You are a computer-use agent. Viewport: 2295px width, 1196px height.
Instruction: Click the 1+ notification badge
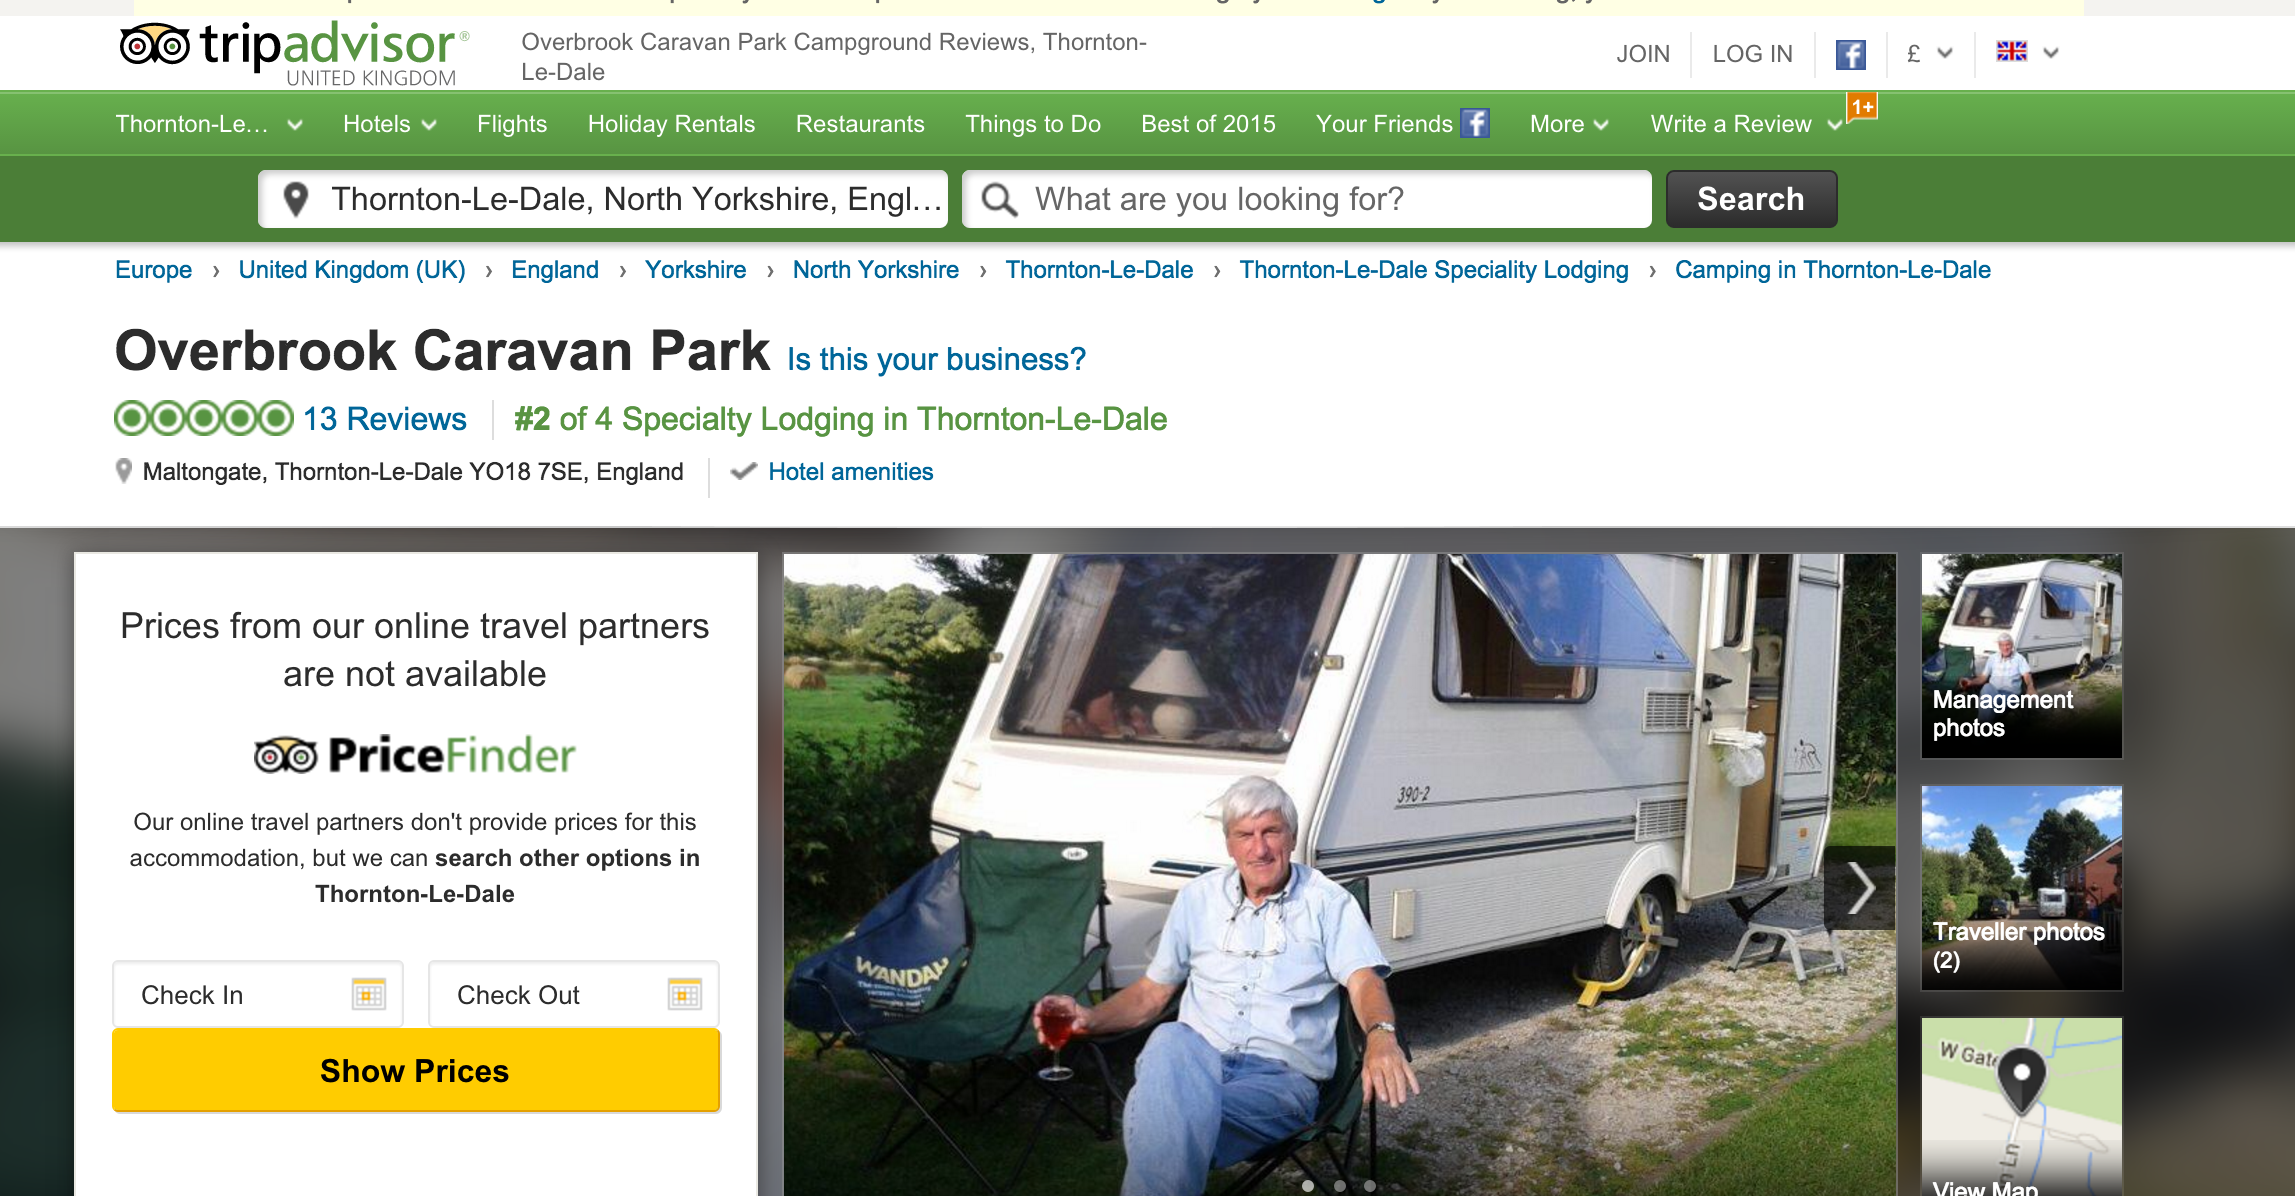tap(1862, 106)
